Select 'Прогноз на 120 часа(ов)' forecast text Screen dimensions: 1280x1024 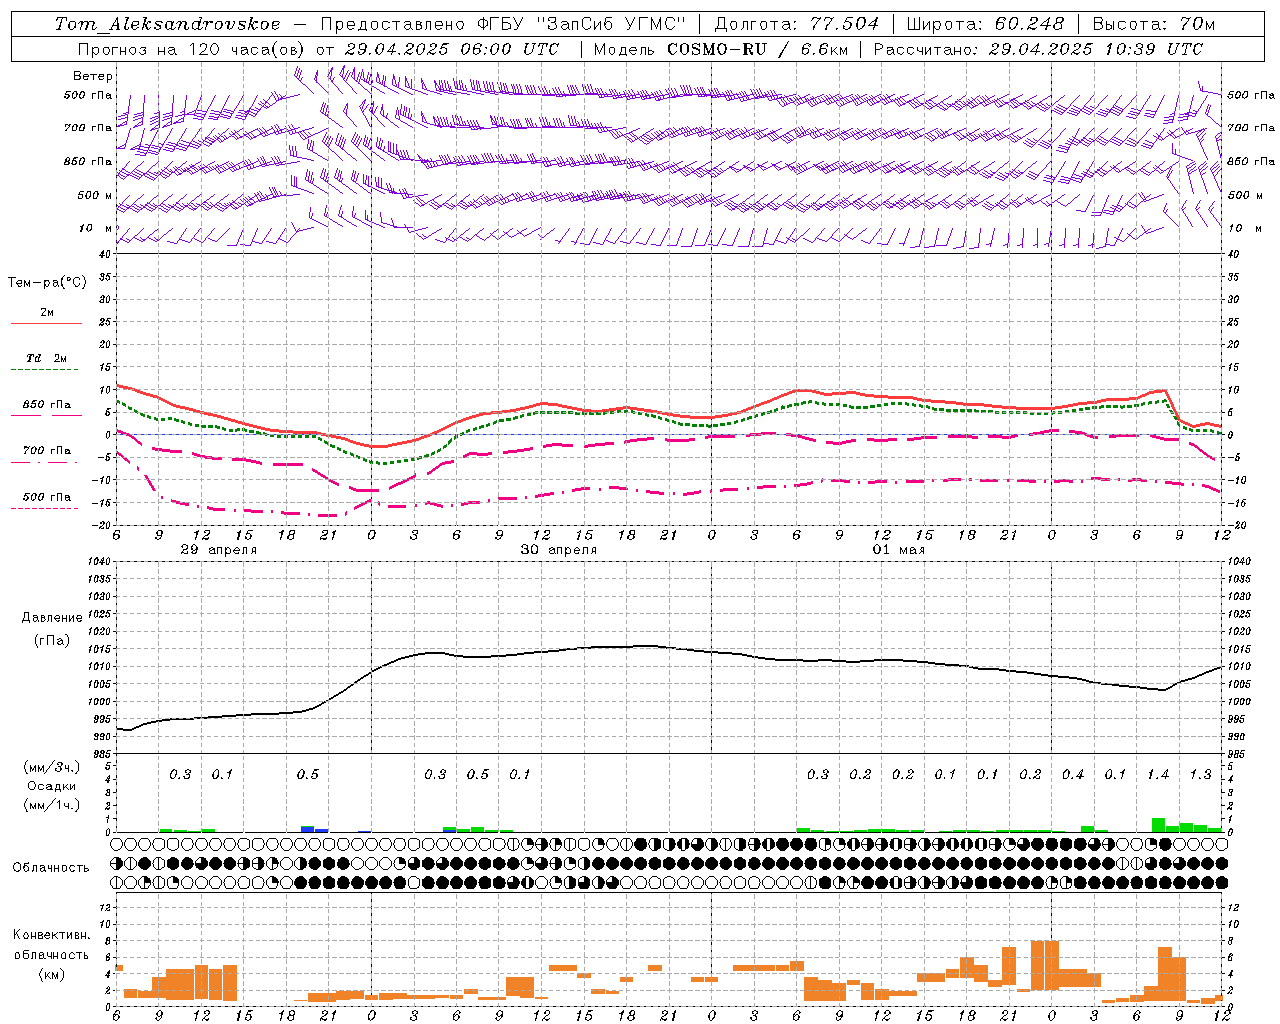pyautogui.click(x=192, y=49)
